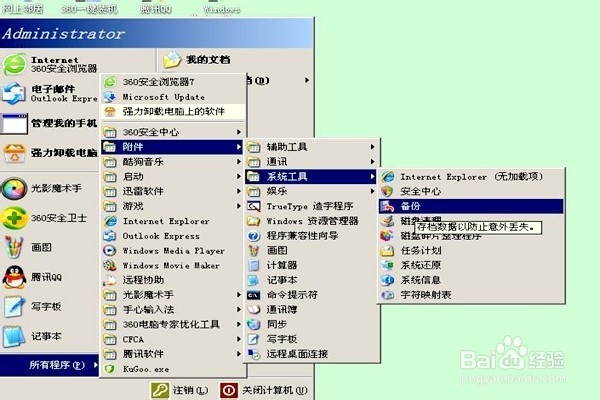Open the CFCA menu entry
Image resolution: width=600 pixels, height=400 pixels.
pyautogui.click(x=172, y=340)
